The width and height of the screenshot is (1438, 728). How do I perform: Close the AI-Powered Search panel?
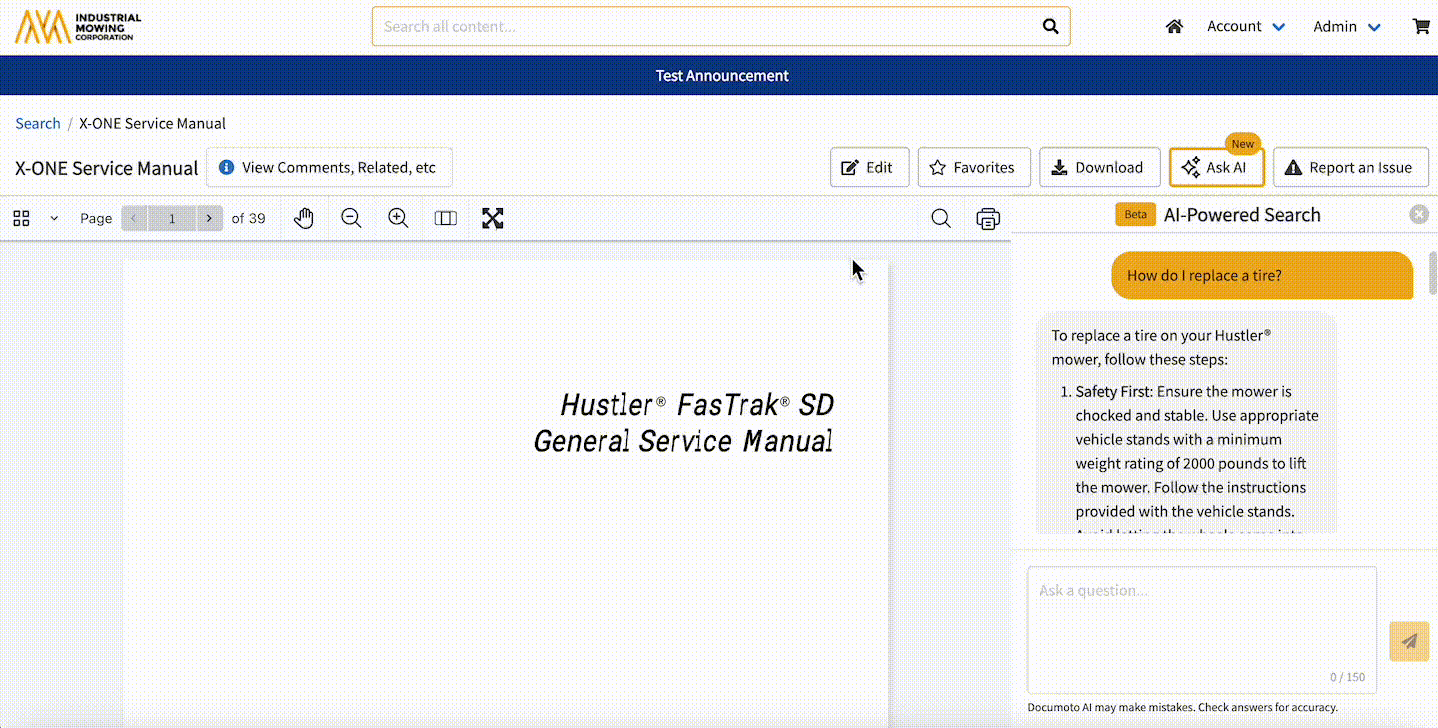click(1419, 214)
